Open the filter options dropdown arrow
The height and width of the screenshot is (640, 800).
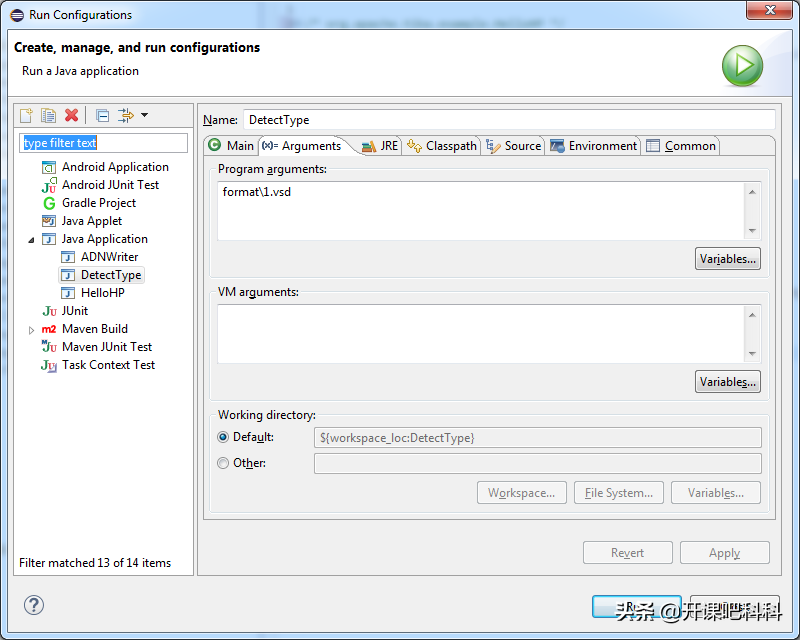tap(144, 115)
